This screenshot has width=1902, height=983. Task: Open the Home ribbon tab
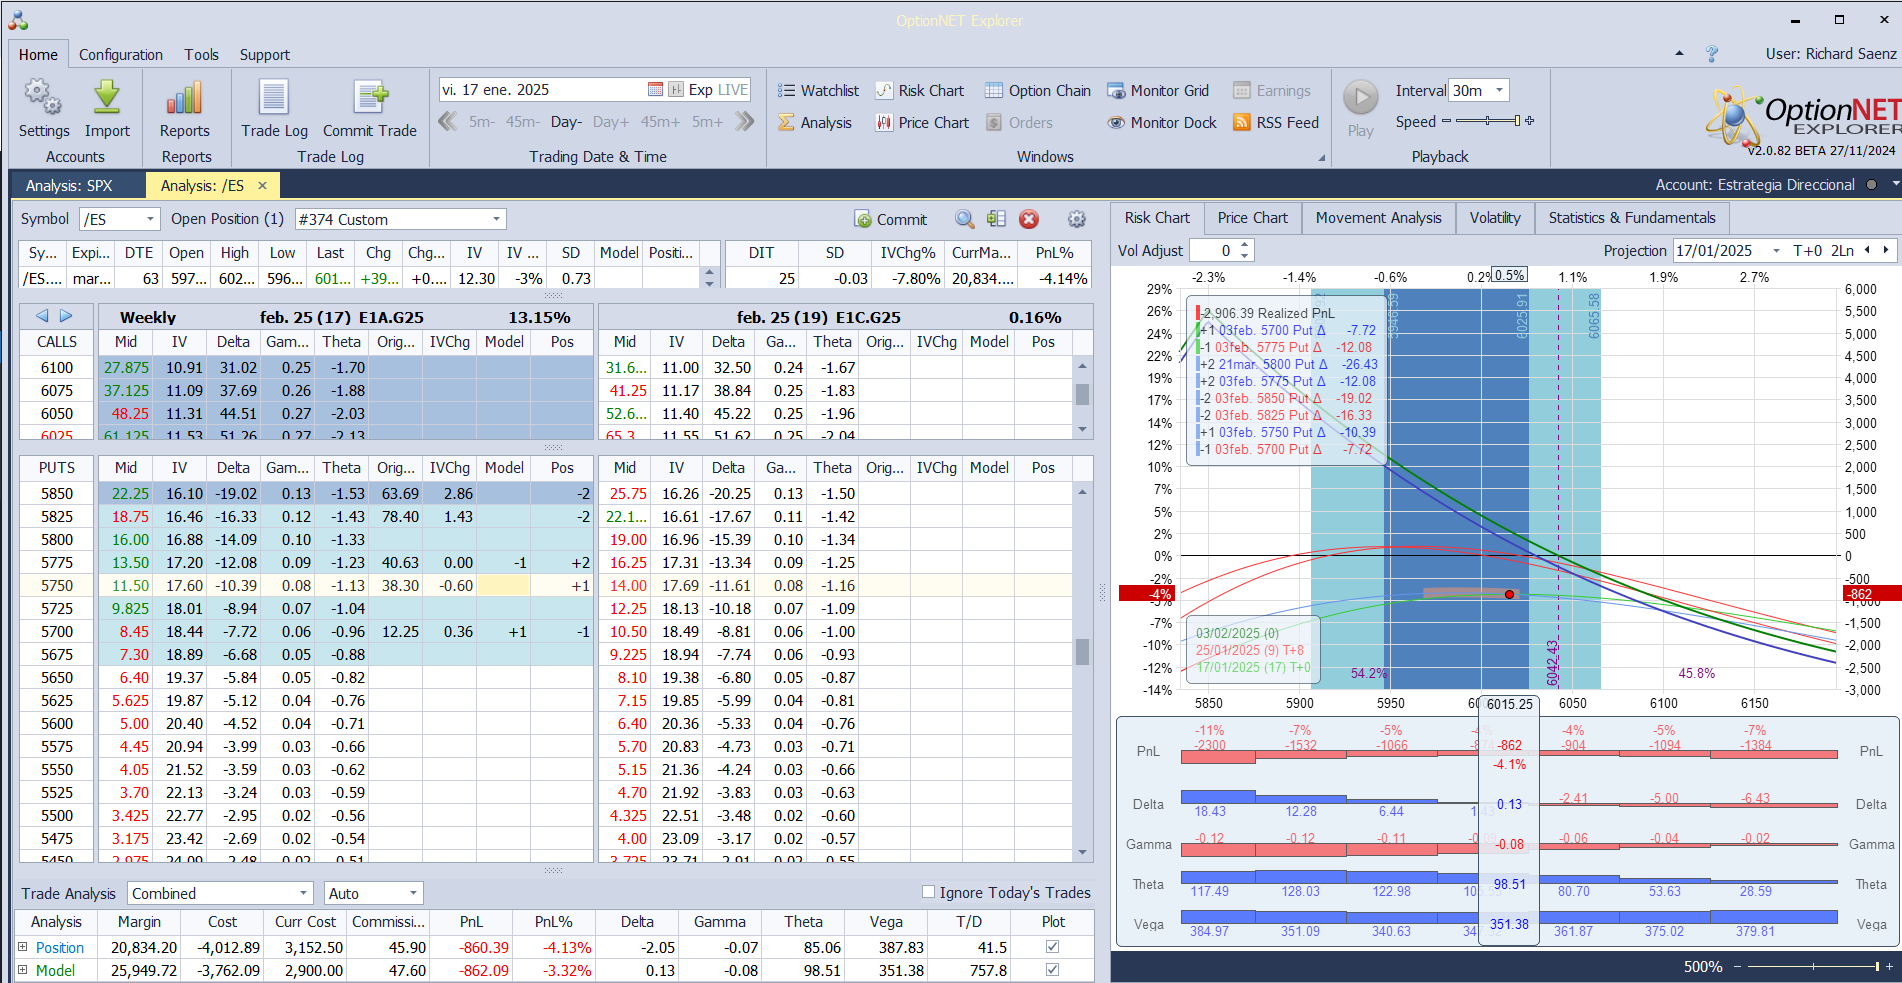38,55
